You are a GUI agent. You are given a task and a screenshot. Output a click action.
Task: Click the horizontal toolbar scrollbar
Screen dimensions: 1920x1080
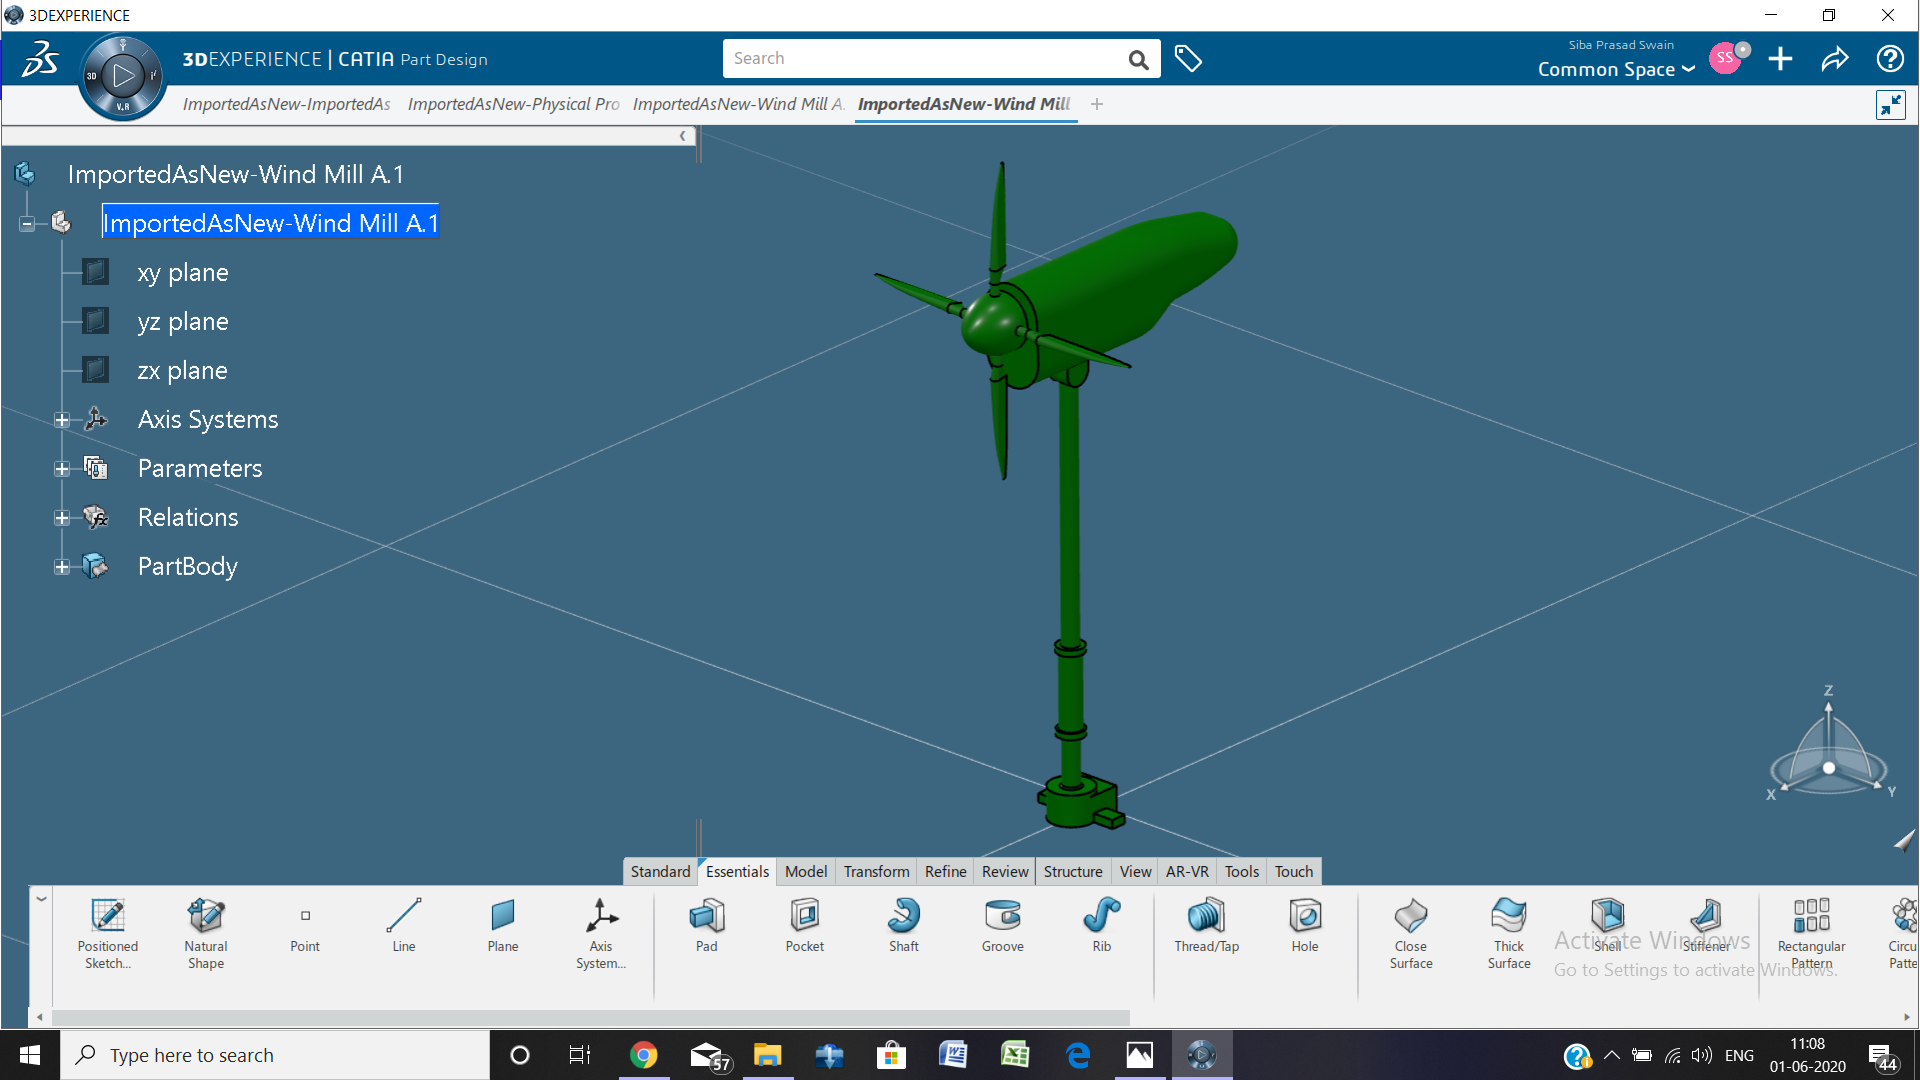(590, 1017)
